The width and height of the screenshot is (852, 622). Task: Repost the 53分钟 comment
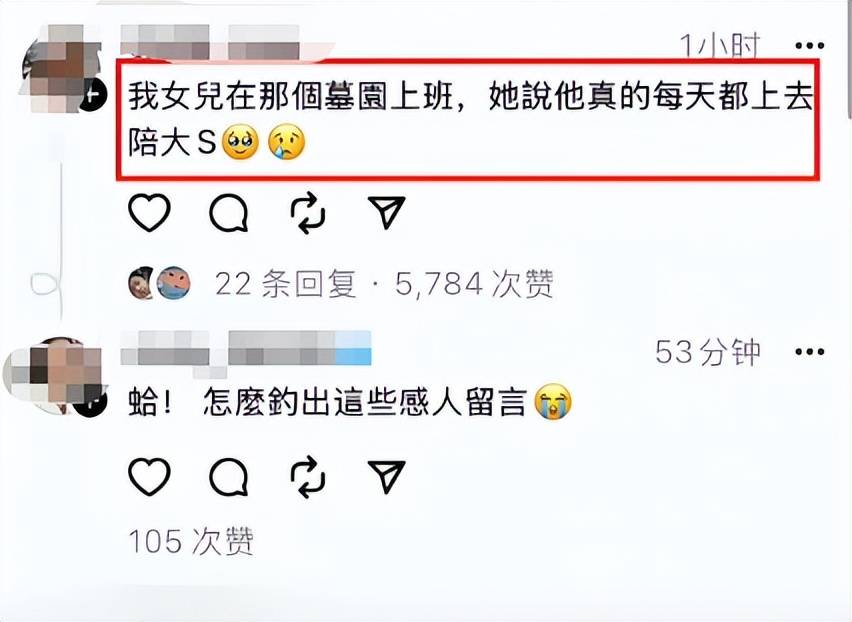(308, 476)
